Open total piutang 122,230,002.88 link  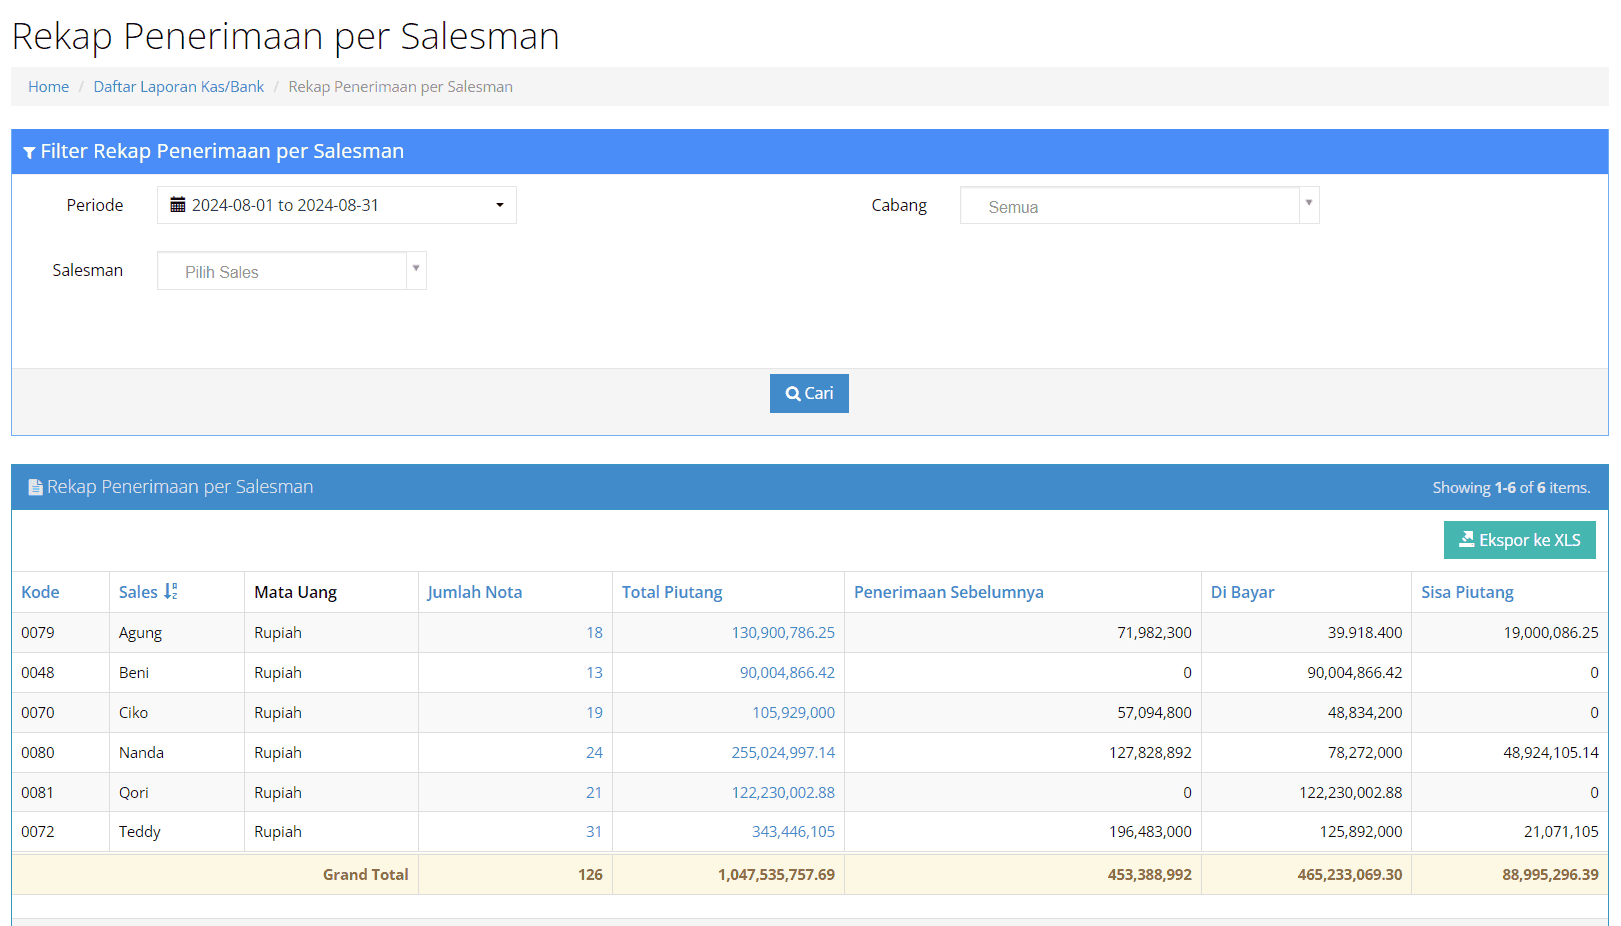point(783,793)
